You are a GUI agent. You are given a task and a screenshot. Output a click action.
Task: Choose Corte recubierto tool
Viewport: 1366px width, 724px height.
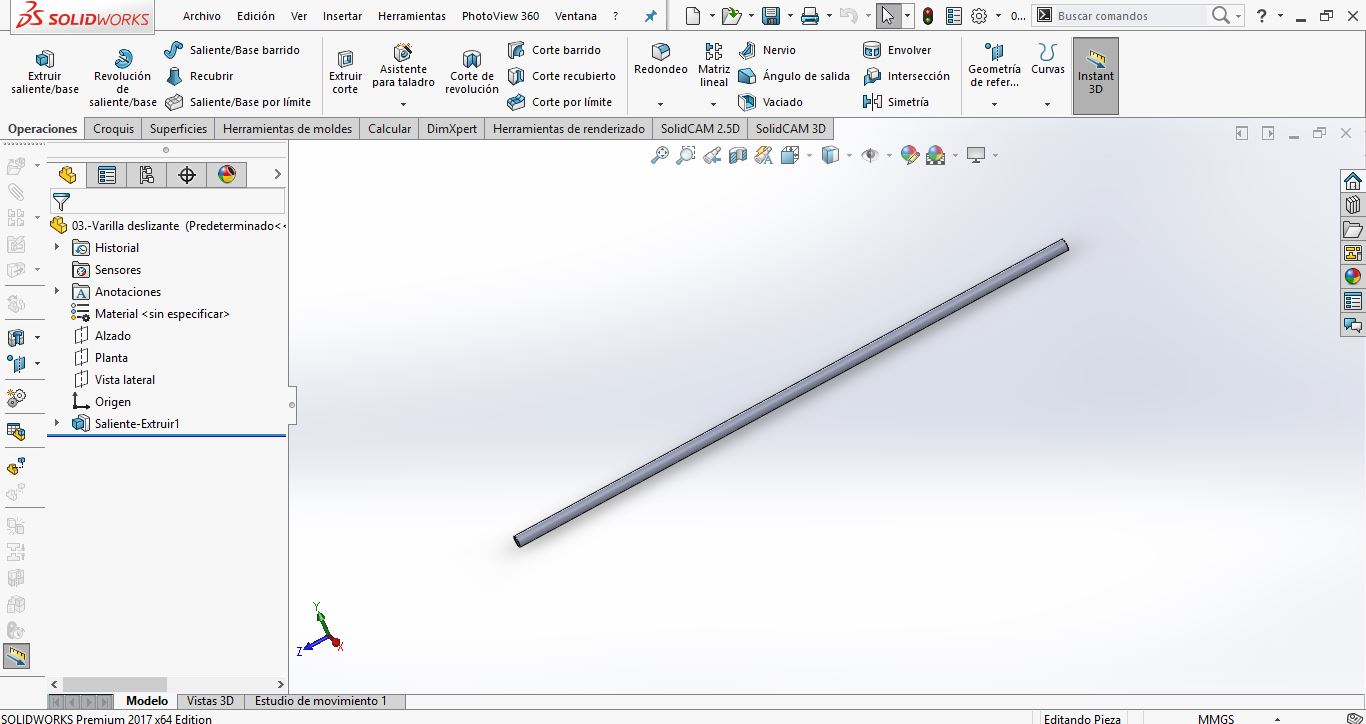pos(561,76)
